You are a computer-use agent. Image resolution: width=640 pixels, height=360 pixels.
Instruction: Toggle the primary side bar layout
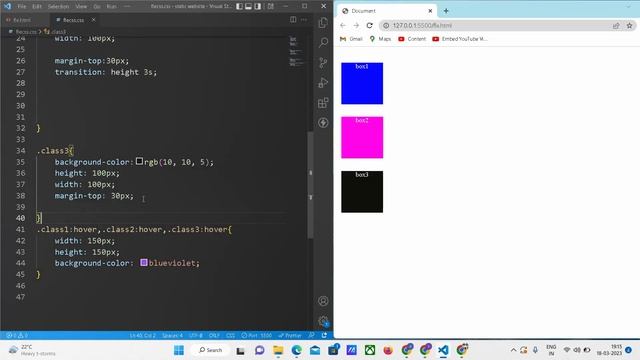tap(240, 6)
